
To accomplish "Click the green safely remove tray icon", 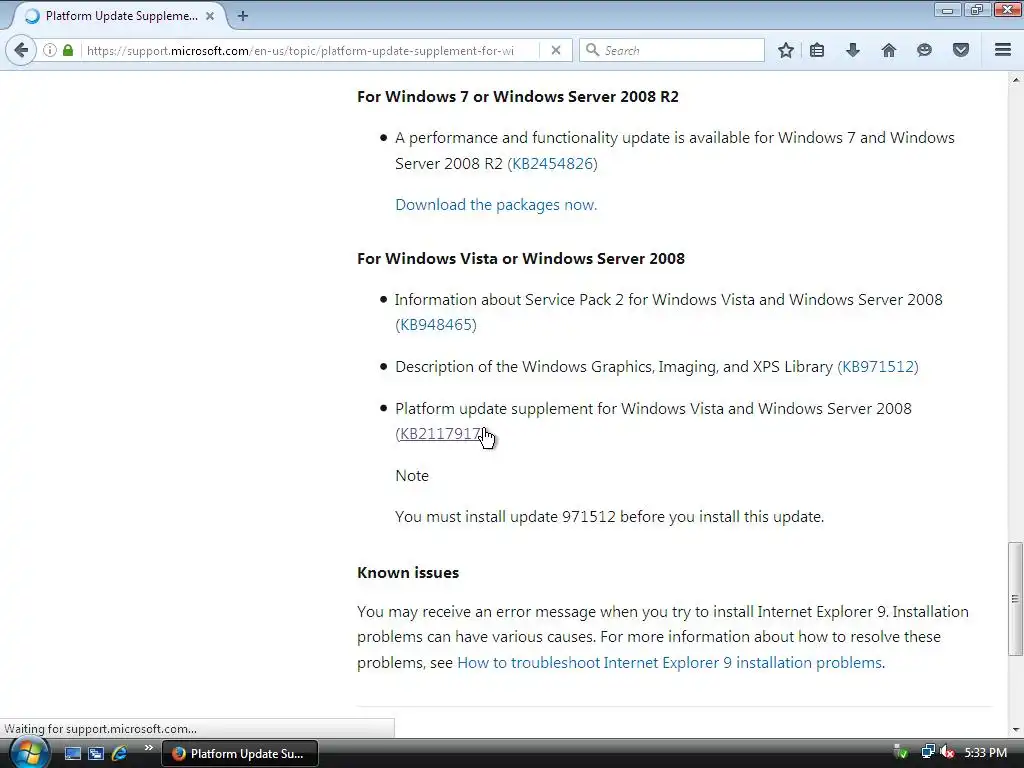I will click(x=901, y=752).
